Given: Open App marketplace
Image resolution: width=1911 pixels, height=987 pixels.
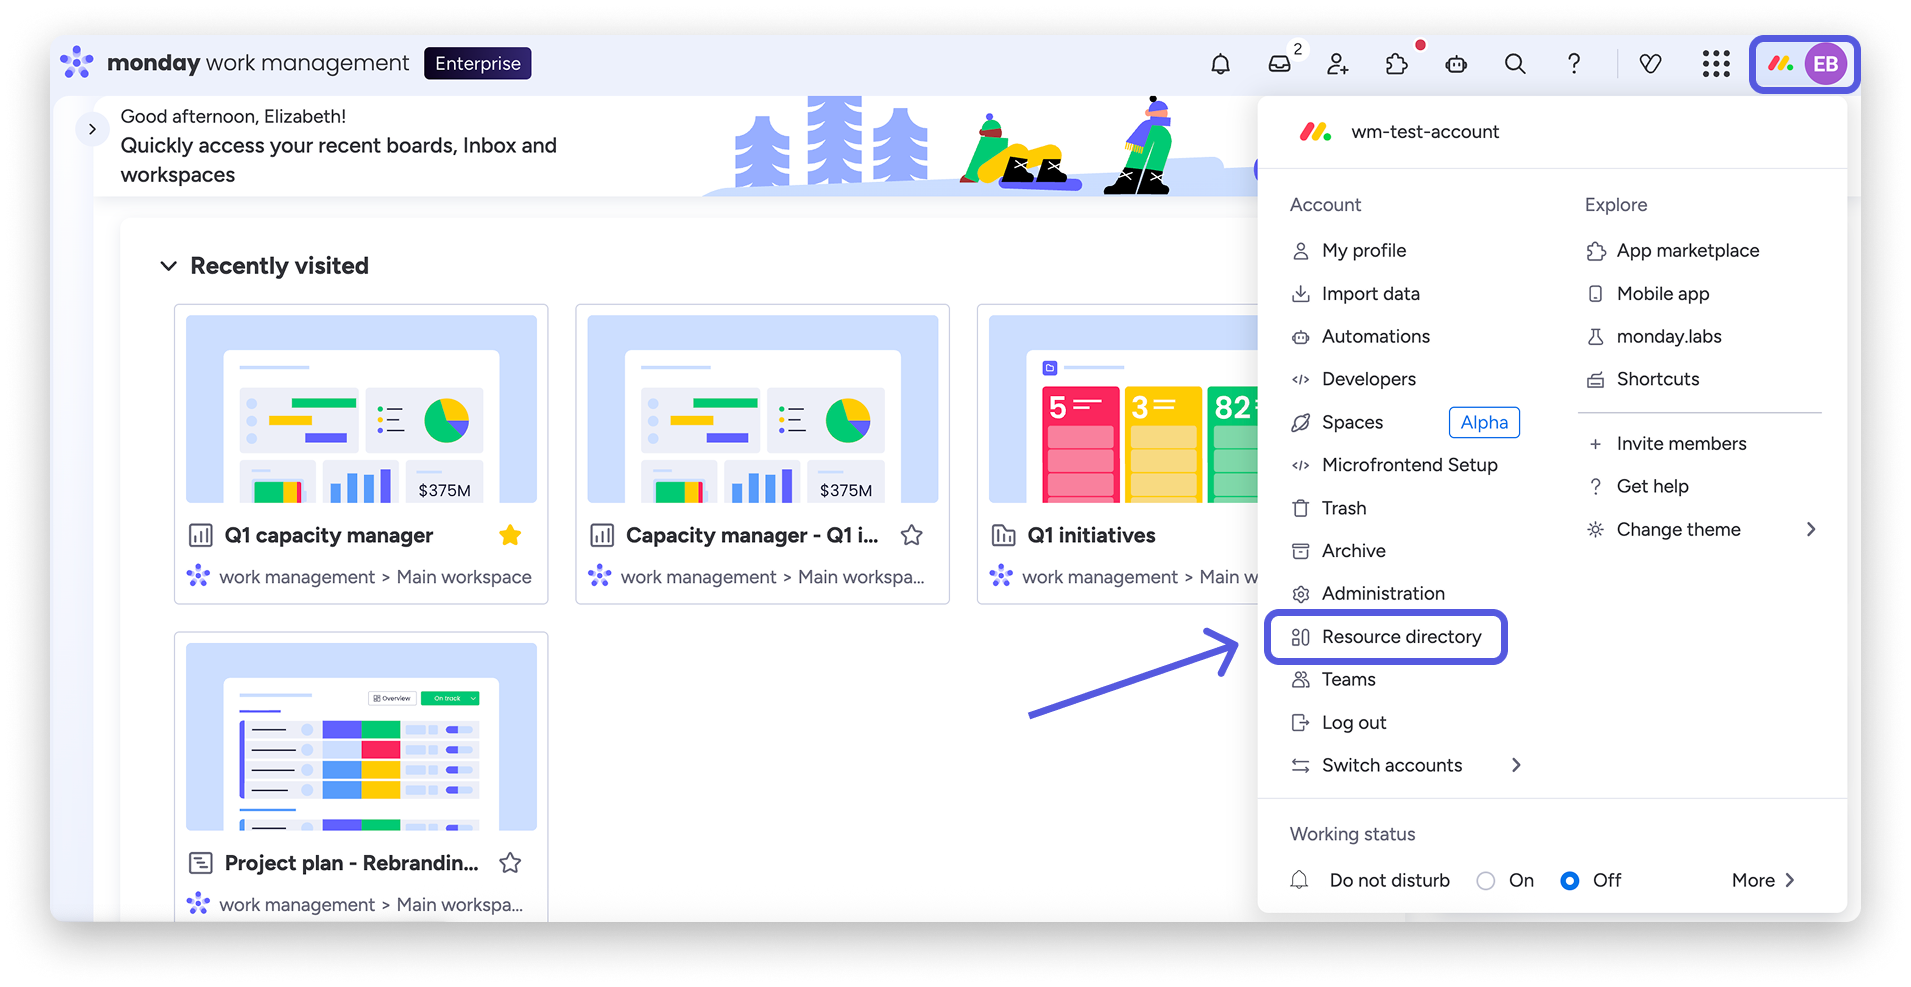Looking at the screenshot, I should pos(1688,251).
